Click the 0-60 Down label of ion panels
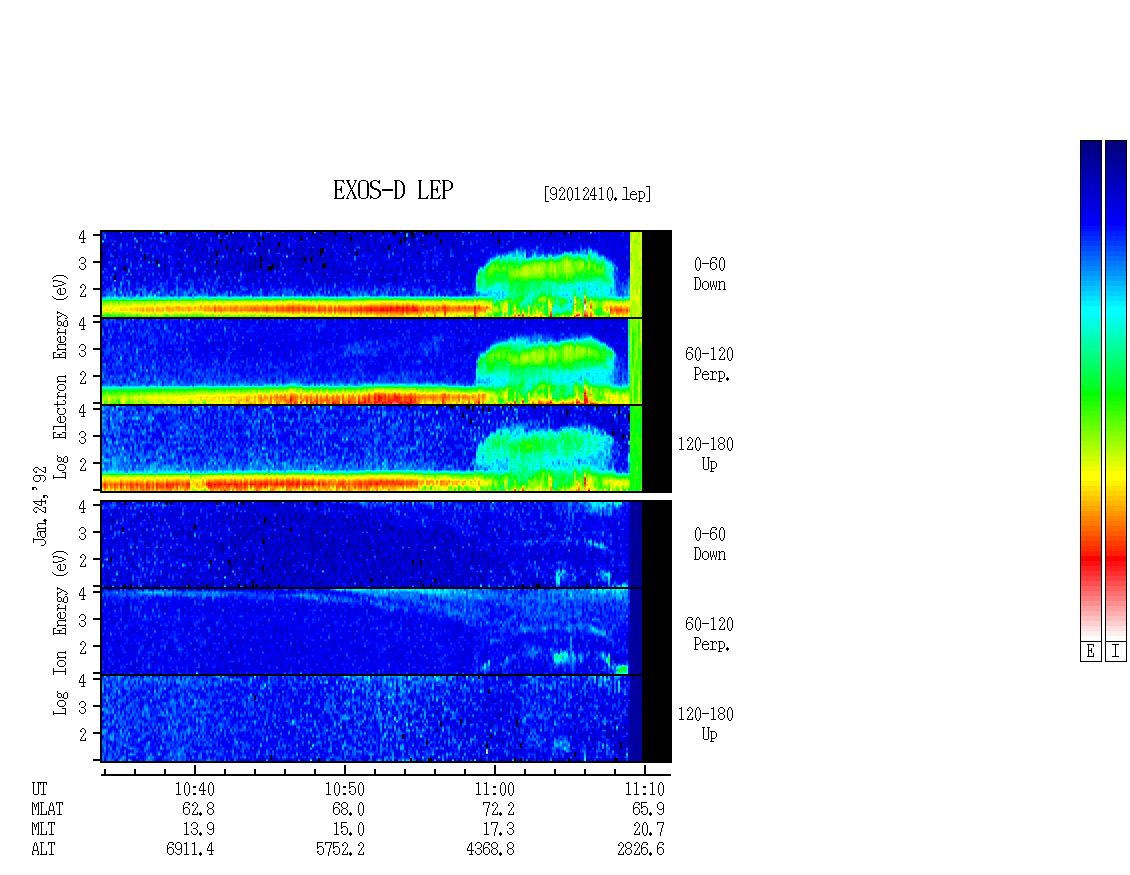 tap(709, 544)
